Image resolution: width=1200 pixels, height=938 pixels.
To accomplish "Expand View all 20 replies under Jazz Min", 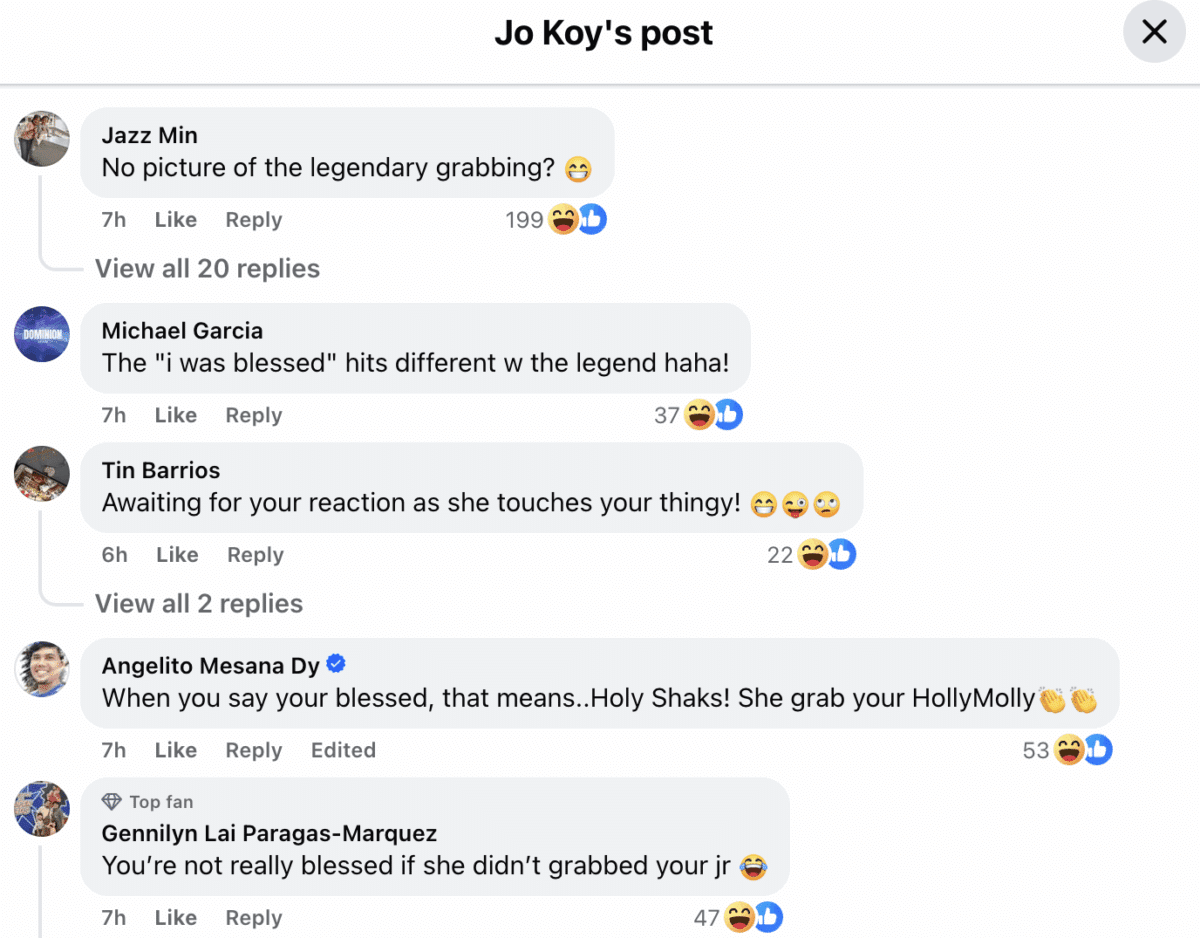I will (x=207, y=268).
